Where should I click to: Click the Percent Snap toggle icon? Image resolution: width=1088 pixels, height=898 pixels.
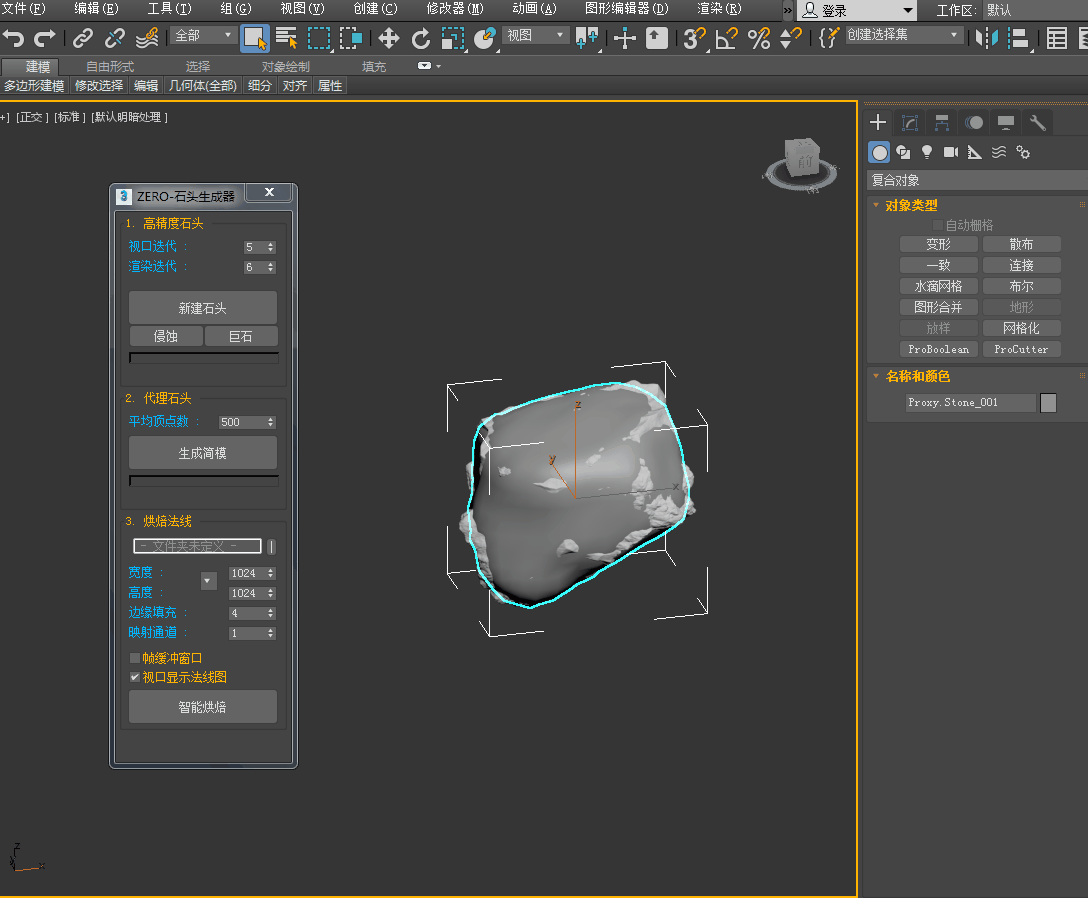tap(759, 39)
